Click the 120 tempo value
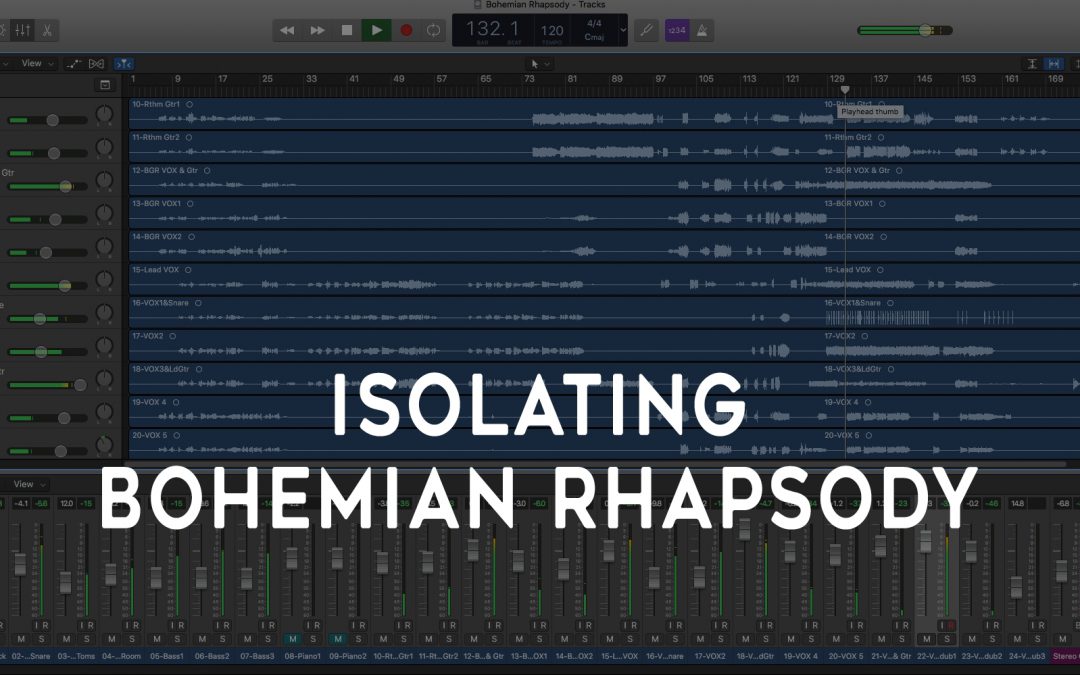This screenshot has height=675, width=1080. click(552, 30)
